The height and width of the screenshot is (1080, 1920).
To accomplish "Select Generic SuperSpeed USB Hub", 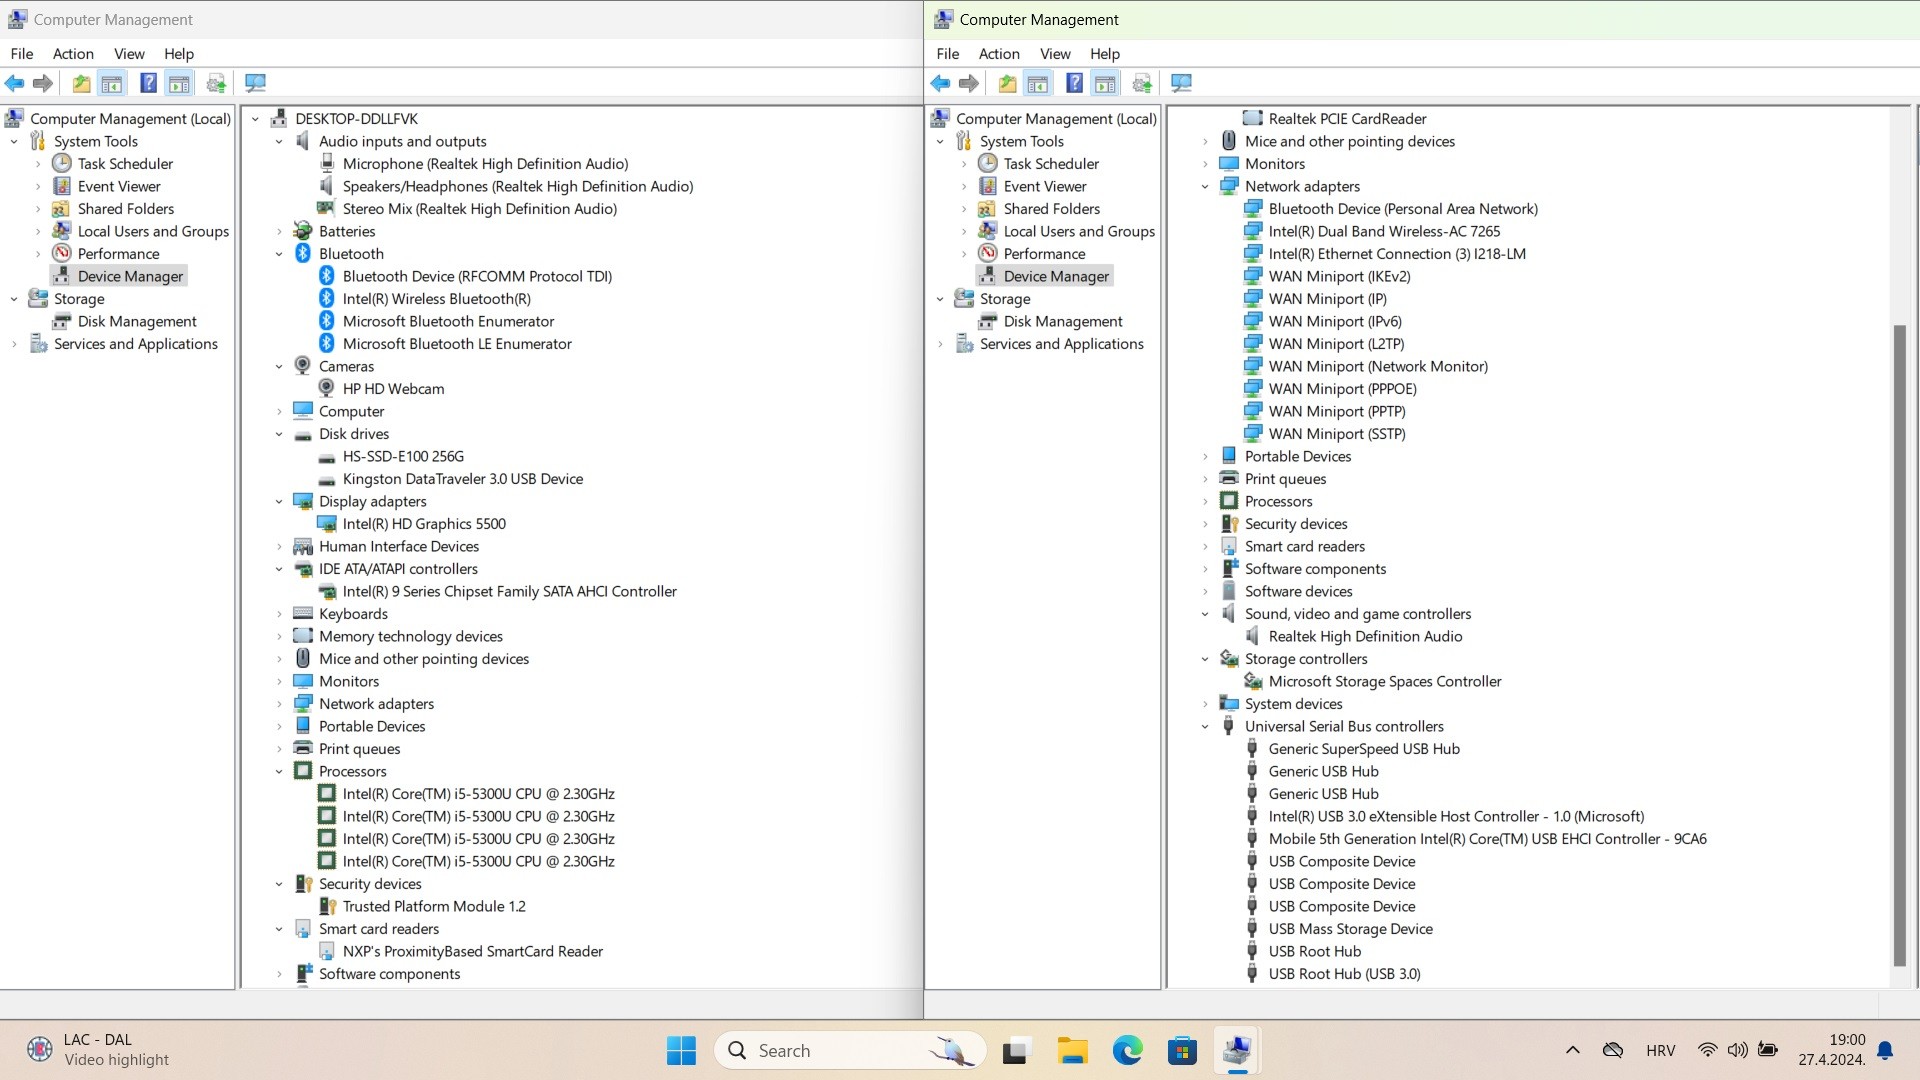I will pos(1364,749).
